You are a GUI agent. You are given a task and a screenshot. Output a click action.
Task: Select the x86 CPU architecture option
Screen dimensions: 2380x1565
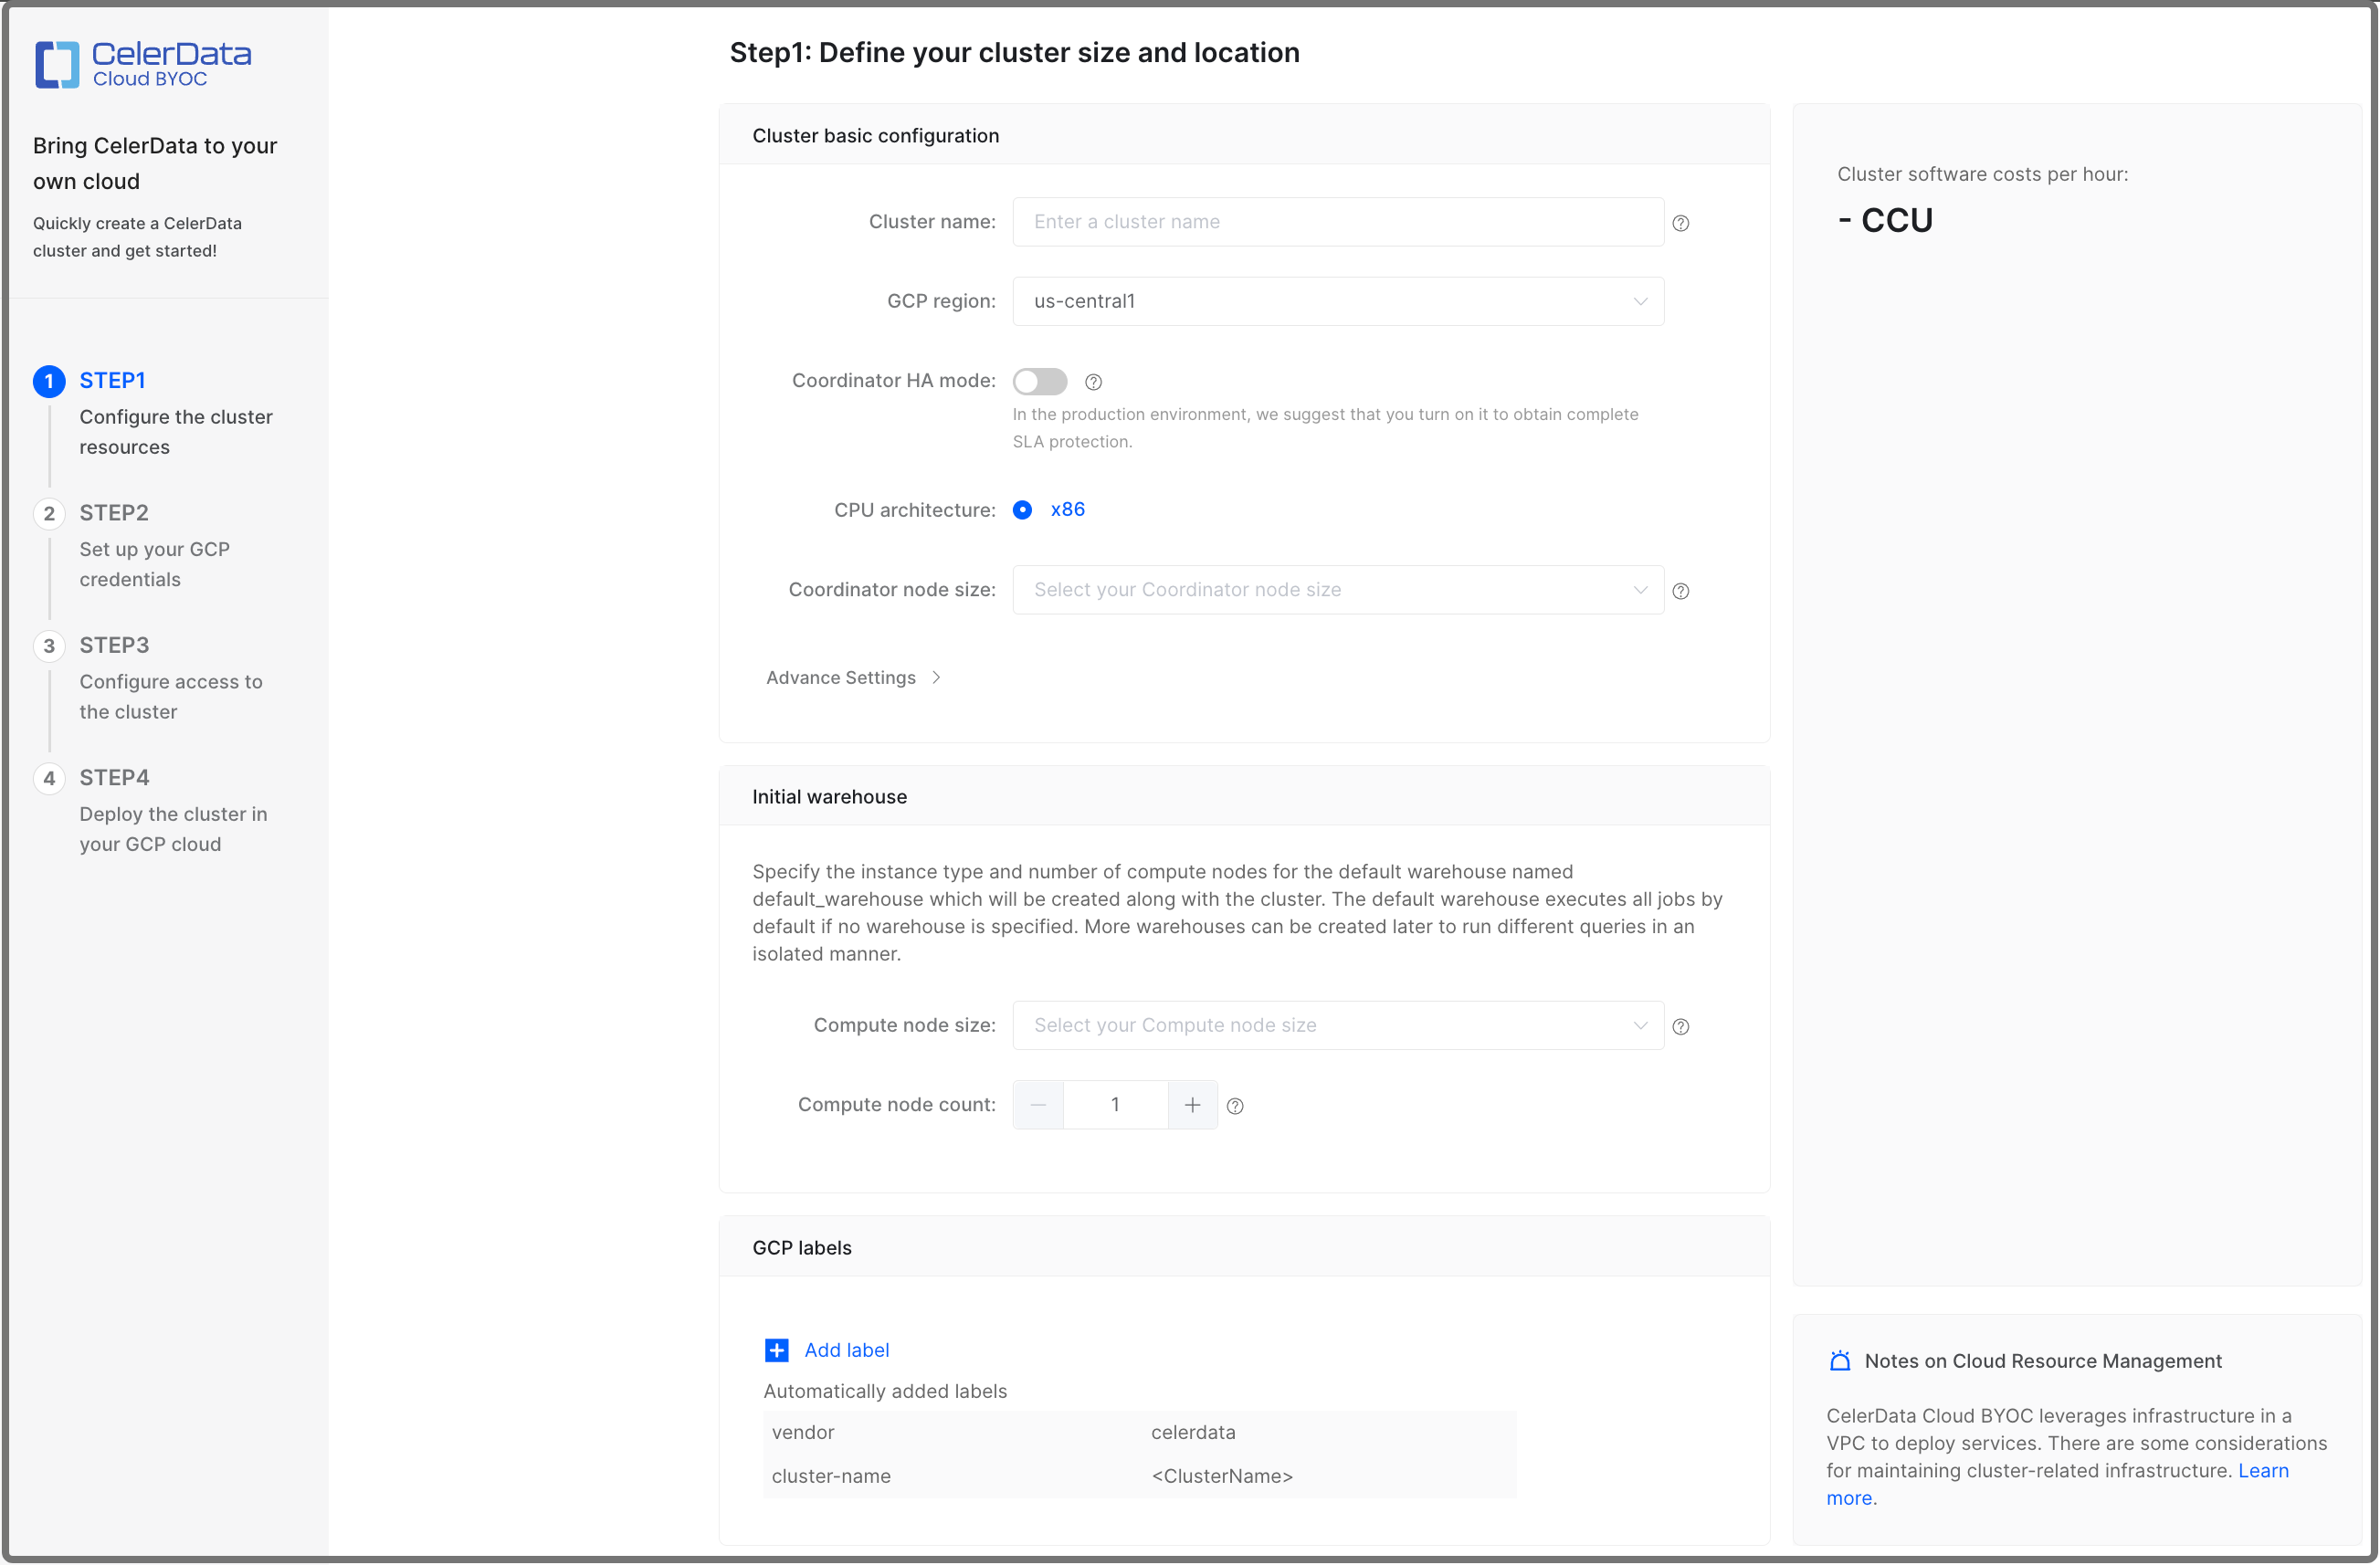1022,510
